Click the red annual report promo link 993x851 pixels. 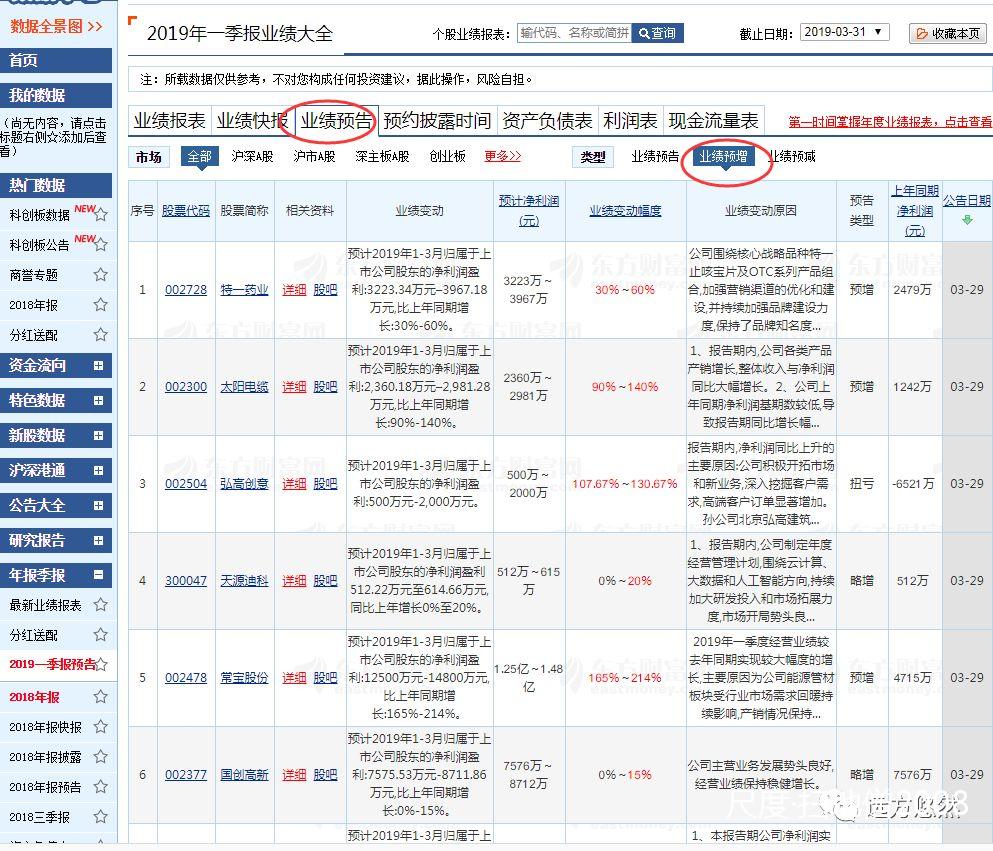click(890, 122)
